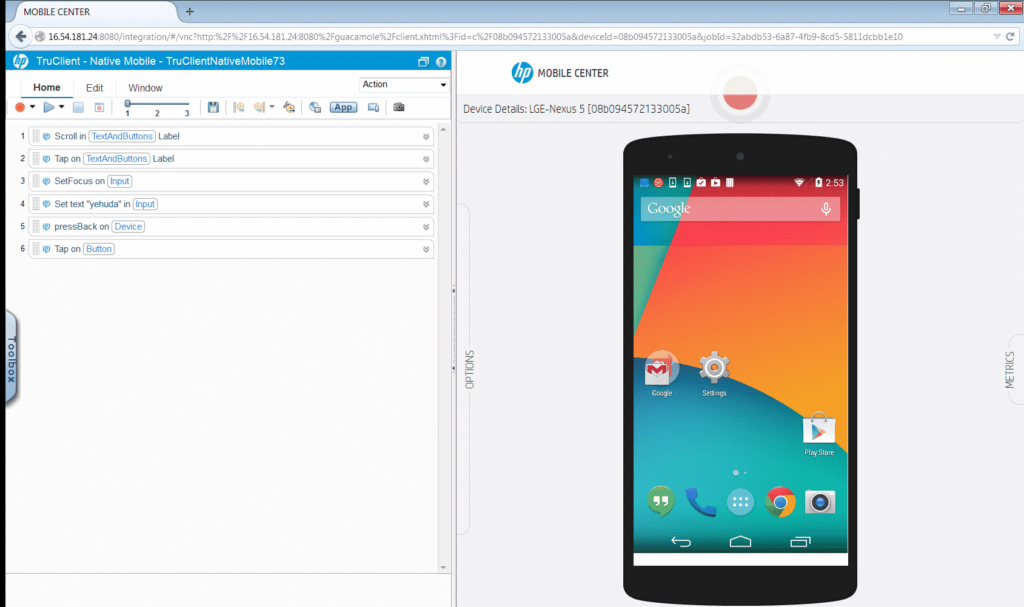Expand step 6 Tap on Button
The image size is (1024, 607).
[x=426, y=249]
